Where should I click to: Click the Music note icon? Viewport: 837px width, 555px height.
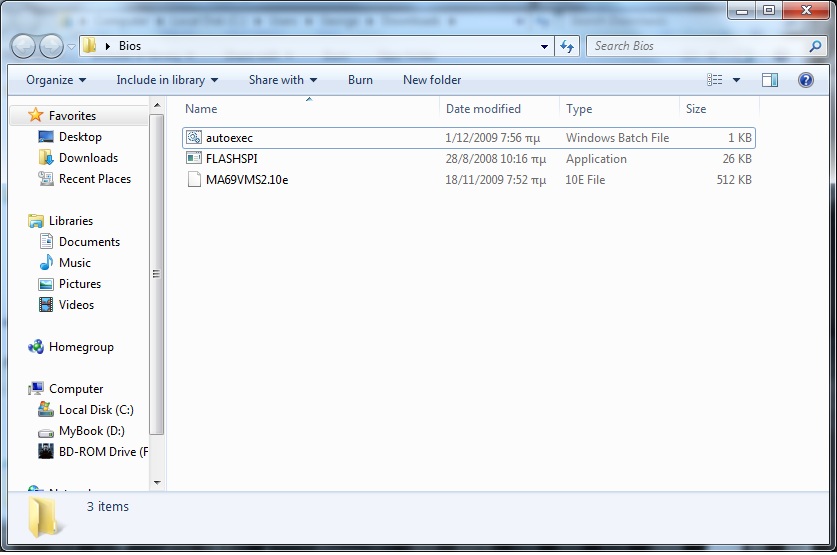pos(46,262)
